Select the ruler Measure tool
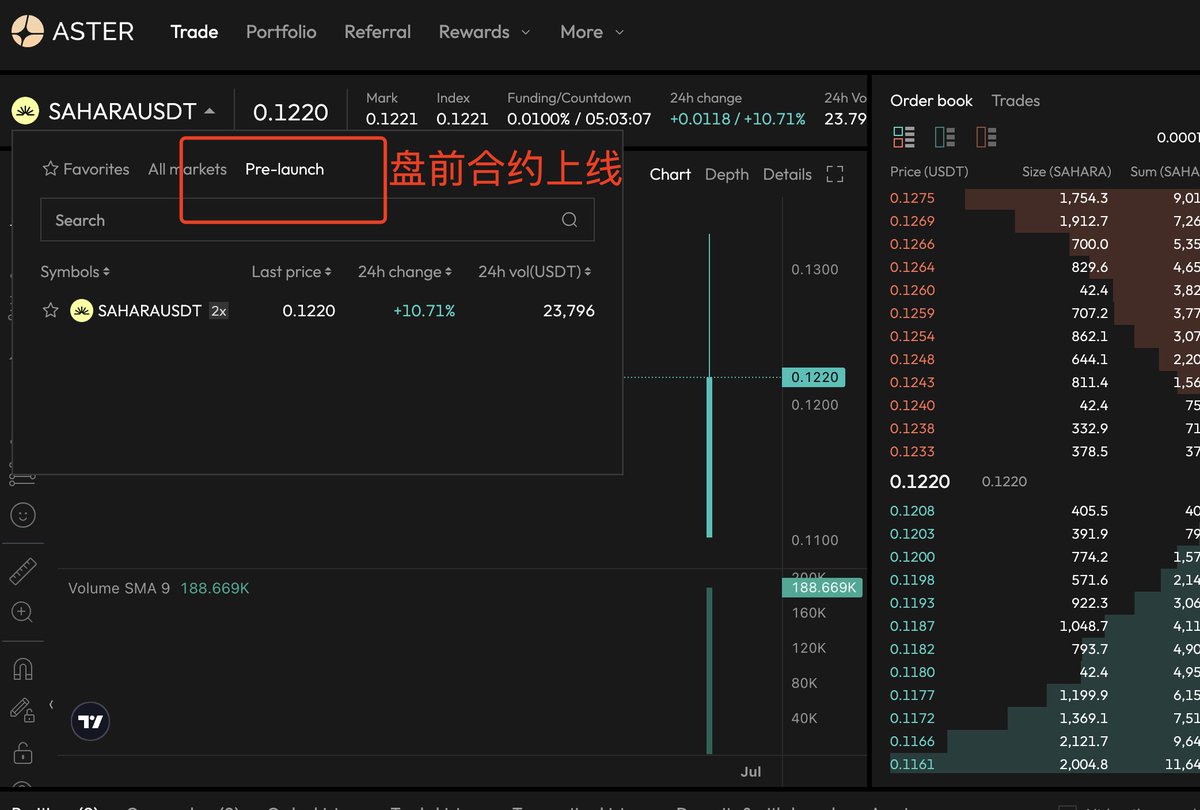Image resolution: width=1200 pixels, height=810 pixels. tap(22, 572)
